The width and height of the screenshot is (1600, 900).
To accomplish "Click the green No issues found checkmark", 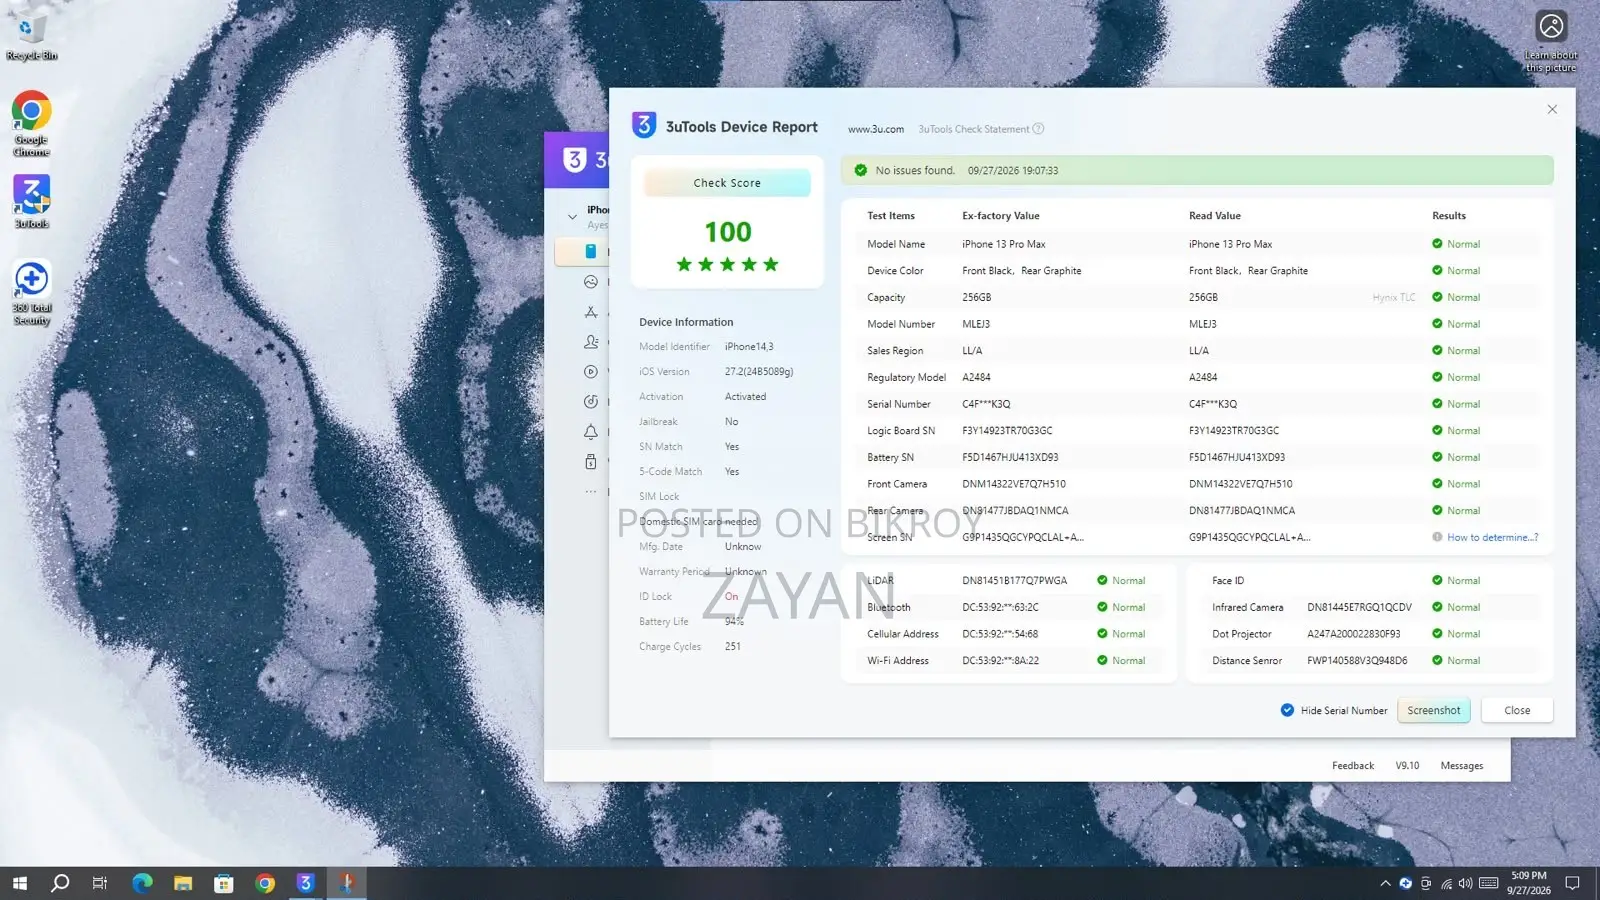I will pyautogui.click(x=860, y=170).
